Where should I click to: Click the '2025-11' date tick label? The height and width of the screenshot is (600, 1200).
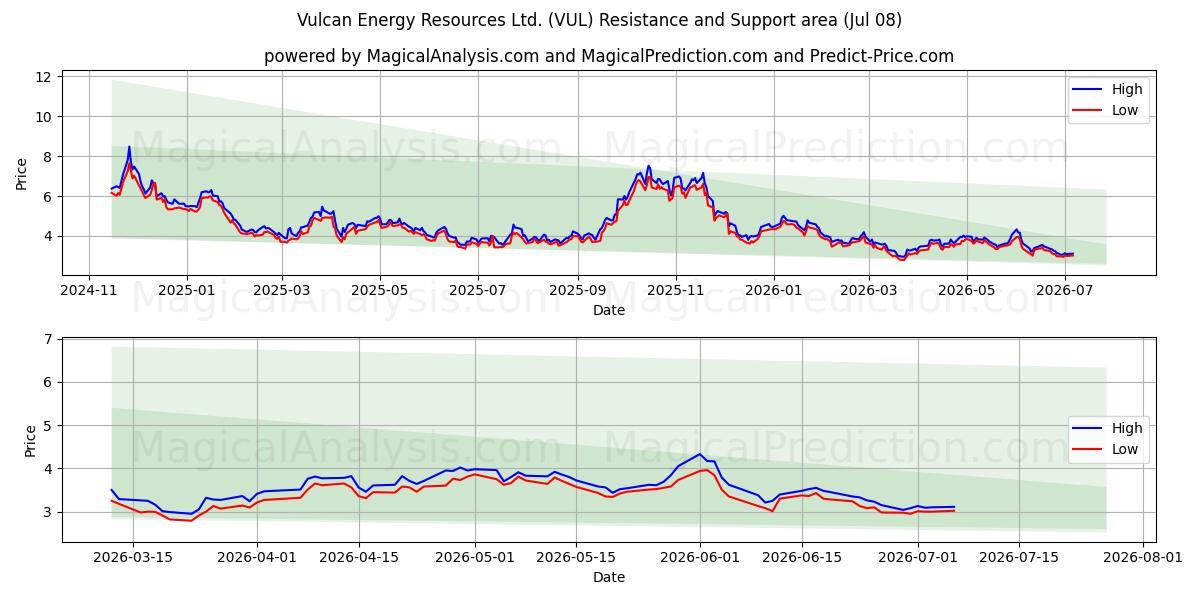coord(676,291)
